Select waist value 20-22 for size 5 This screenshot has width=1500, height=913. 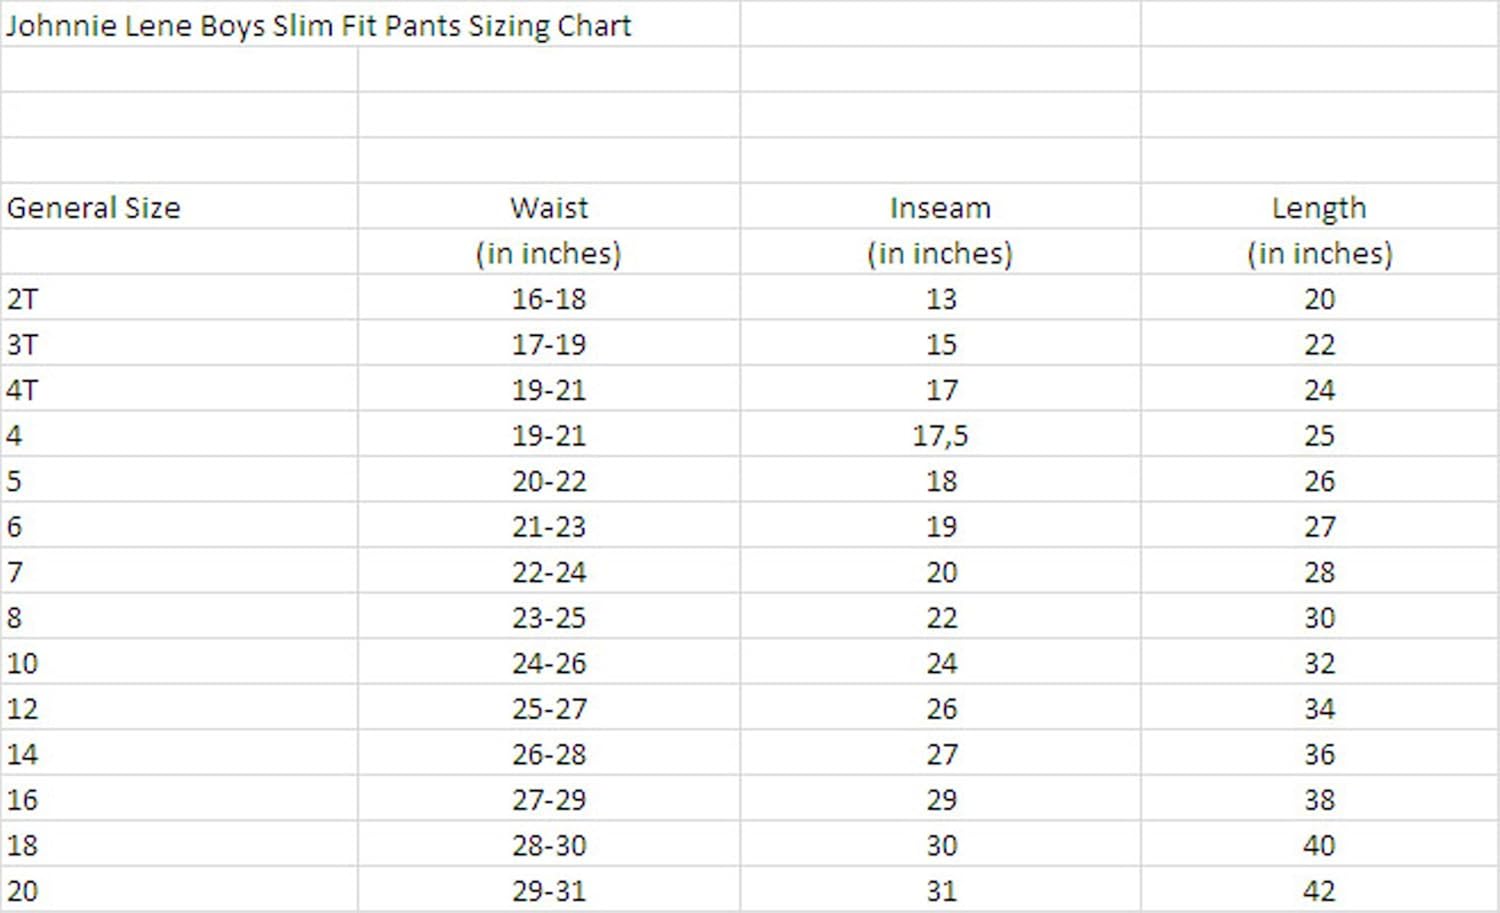(x=548, y=481)
